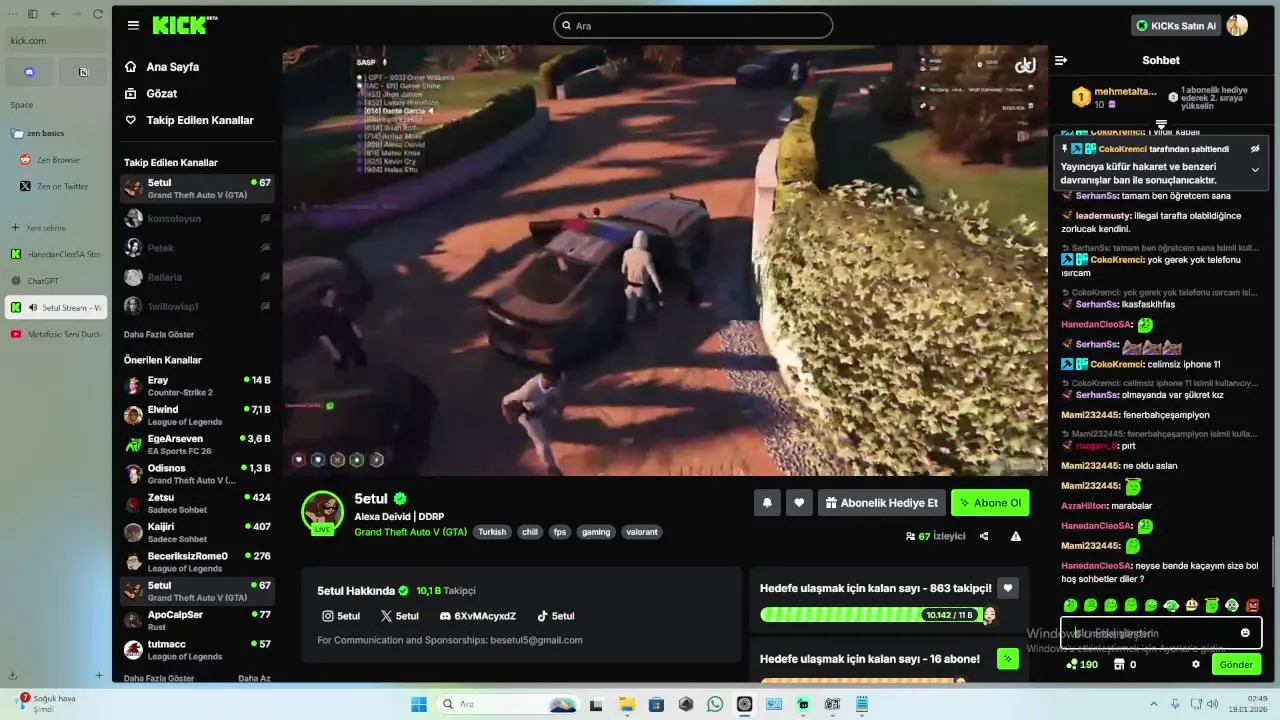Select the red angry emote

(x=1252, y=605)
